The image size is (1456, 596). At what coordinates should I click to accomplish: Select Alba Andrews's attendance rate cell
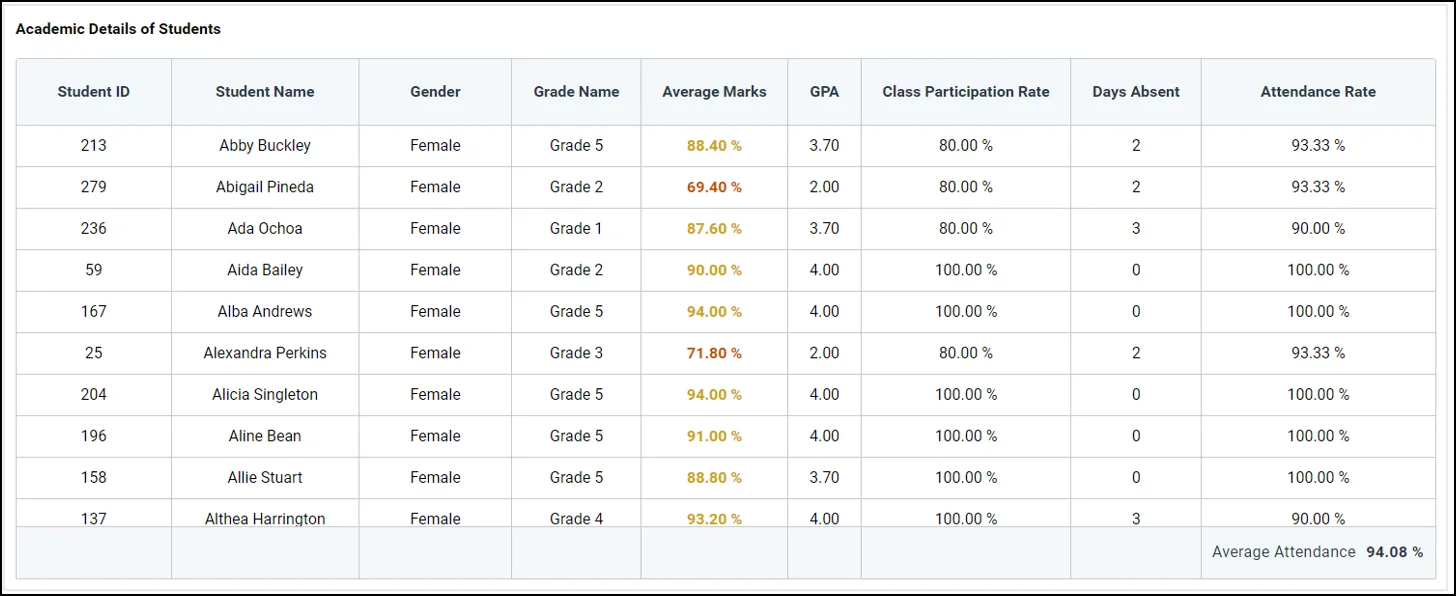click(x=1317, y=311)
